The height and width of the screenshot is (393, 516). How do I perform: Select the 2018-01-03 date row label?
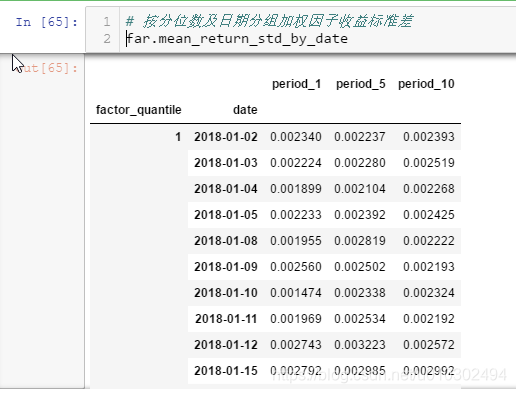coord(226,163)
